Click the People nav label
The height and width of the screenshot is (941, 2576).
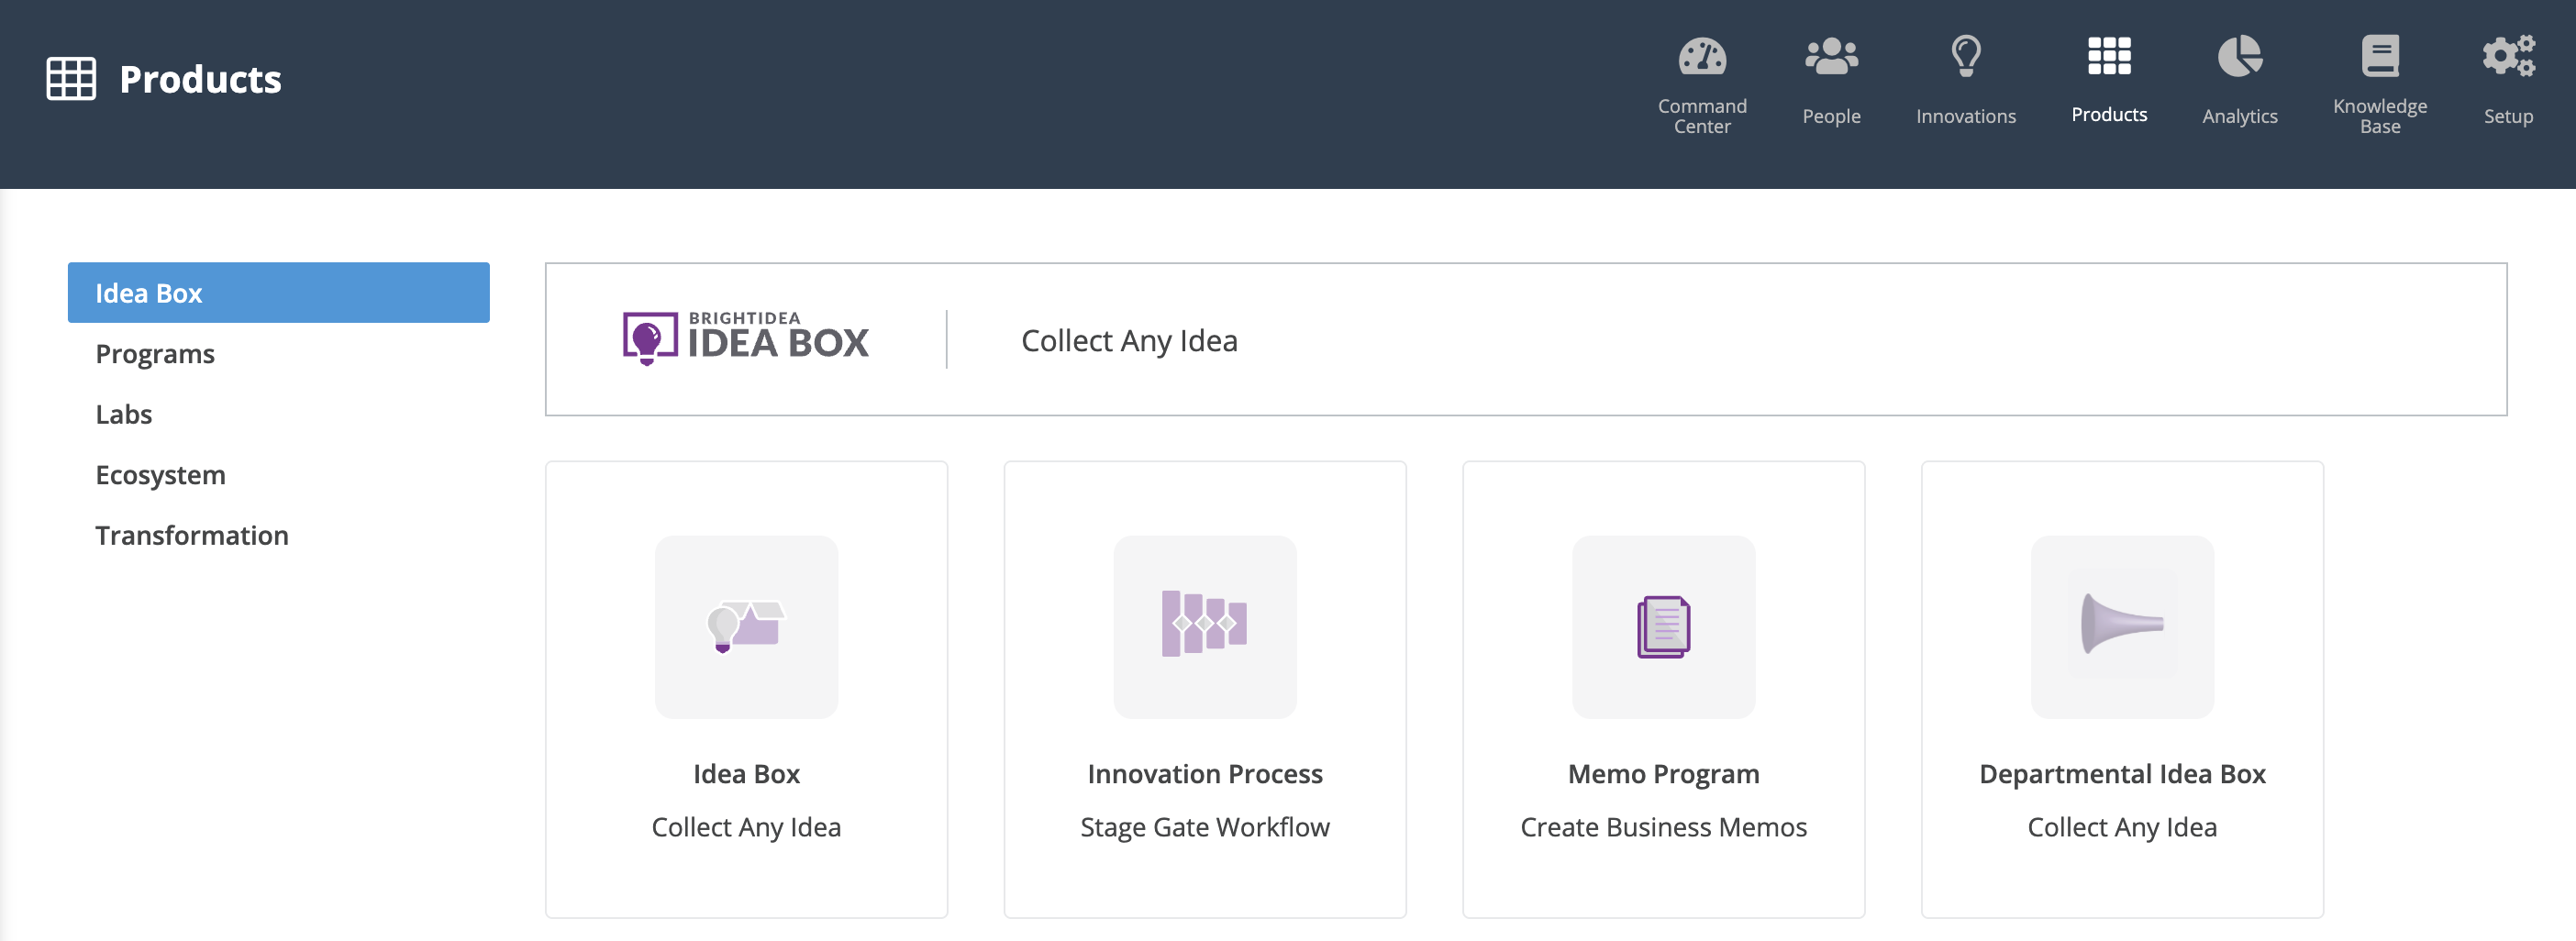[x=1831, y=116]
